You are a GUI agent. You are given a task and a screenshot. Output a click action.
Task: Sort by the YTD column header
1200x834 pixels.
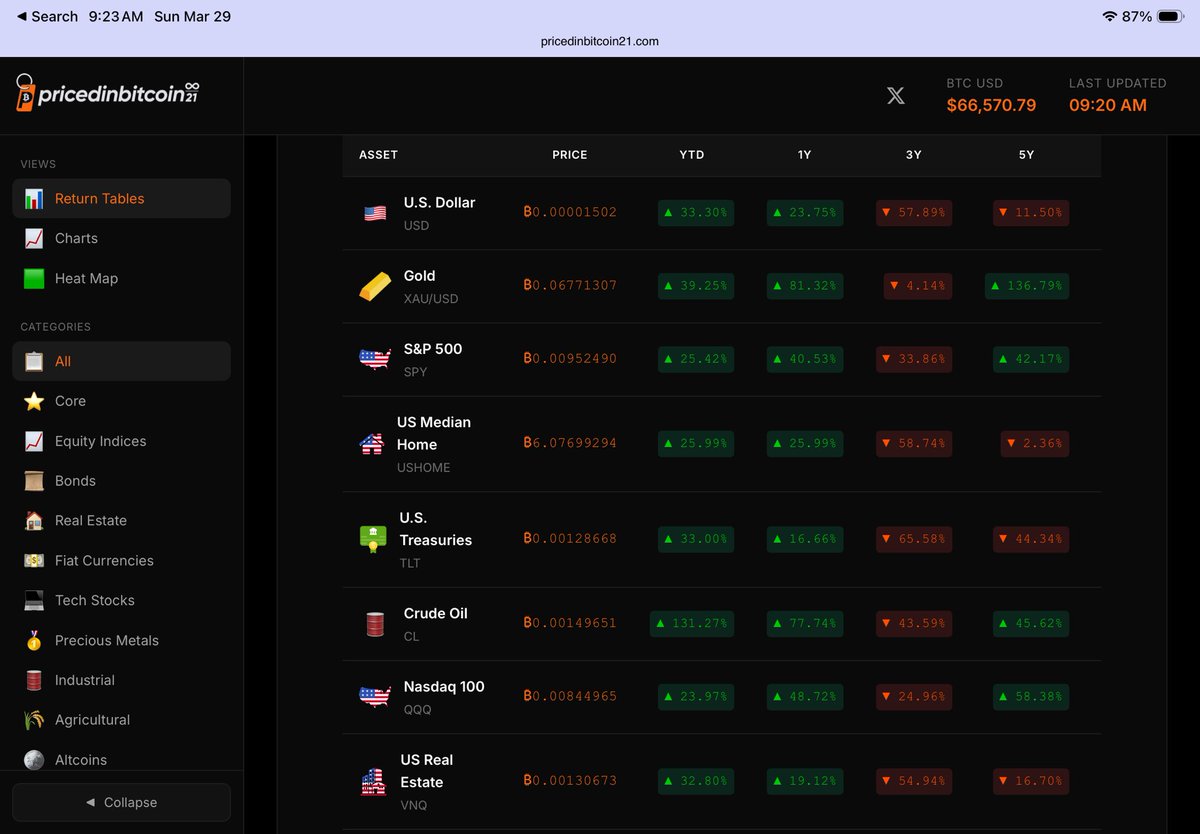(x=692, y=155)
